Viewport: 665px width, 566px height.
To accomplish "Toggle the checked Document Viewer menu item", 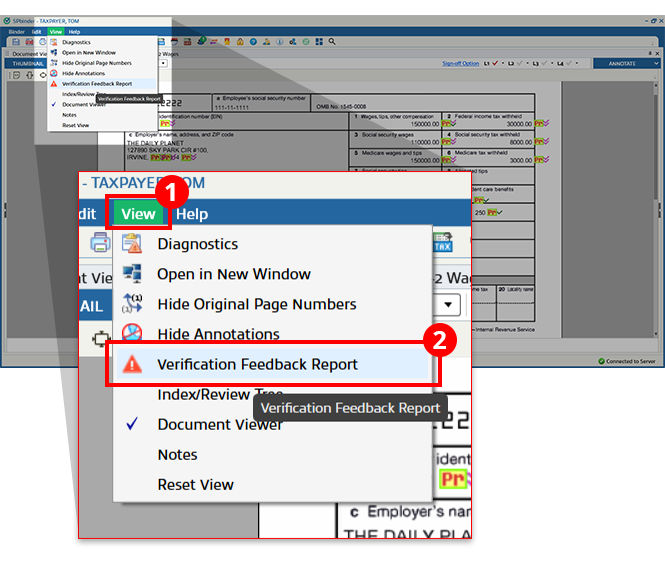I will click(x=219, y=424).
